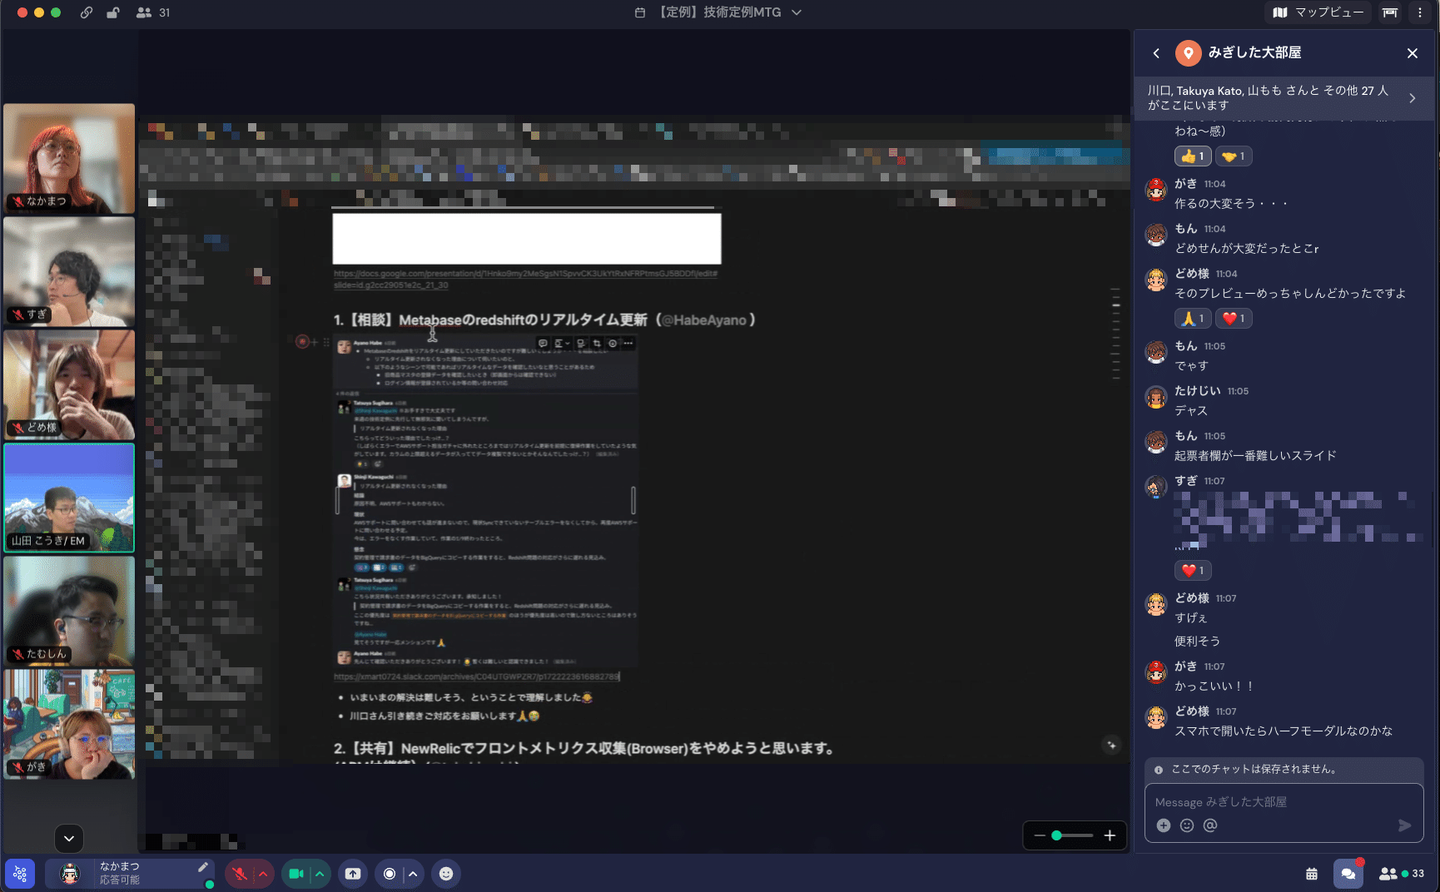Select 山田 こうき / EM video thumbnail
Image resolution: width=1440 pixels, height=892 pixels.
(69, 497)
